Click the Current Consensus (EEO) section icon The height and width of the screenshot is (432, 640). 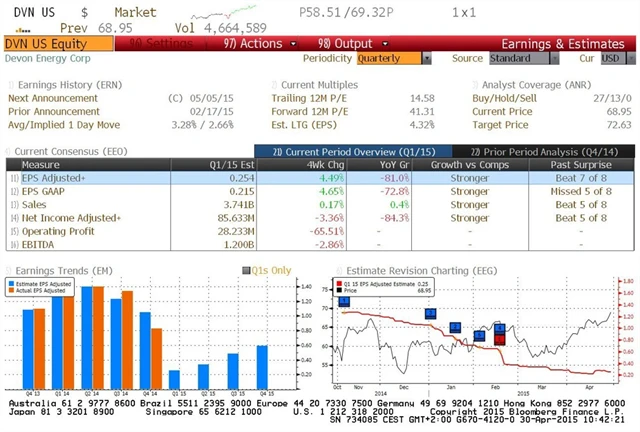tap(10, 151)
